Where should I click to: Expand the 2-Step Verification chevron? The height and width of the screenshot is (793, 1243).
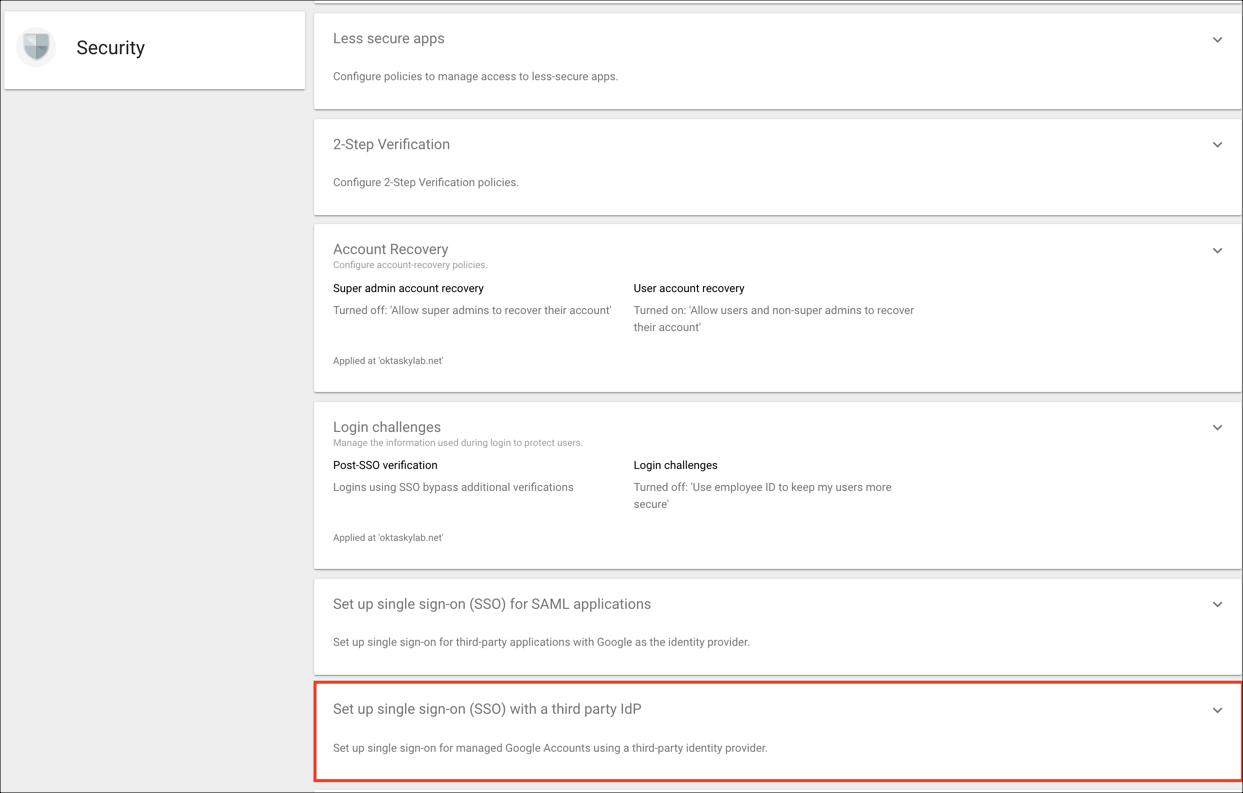click(1217, 145)
